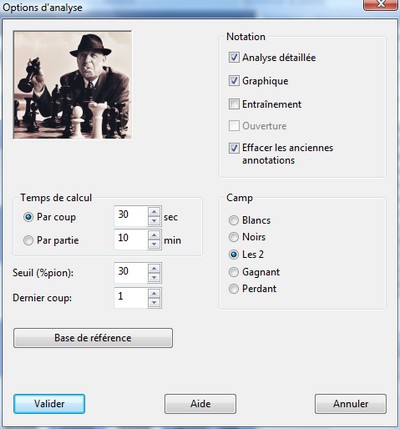
Task: Select the Par partie radio button
Action: (28, 240)
